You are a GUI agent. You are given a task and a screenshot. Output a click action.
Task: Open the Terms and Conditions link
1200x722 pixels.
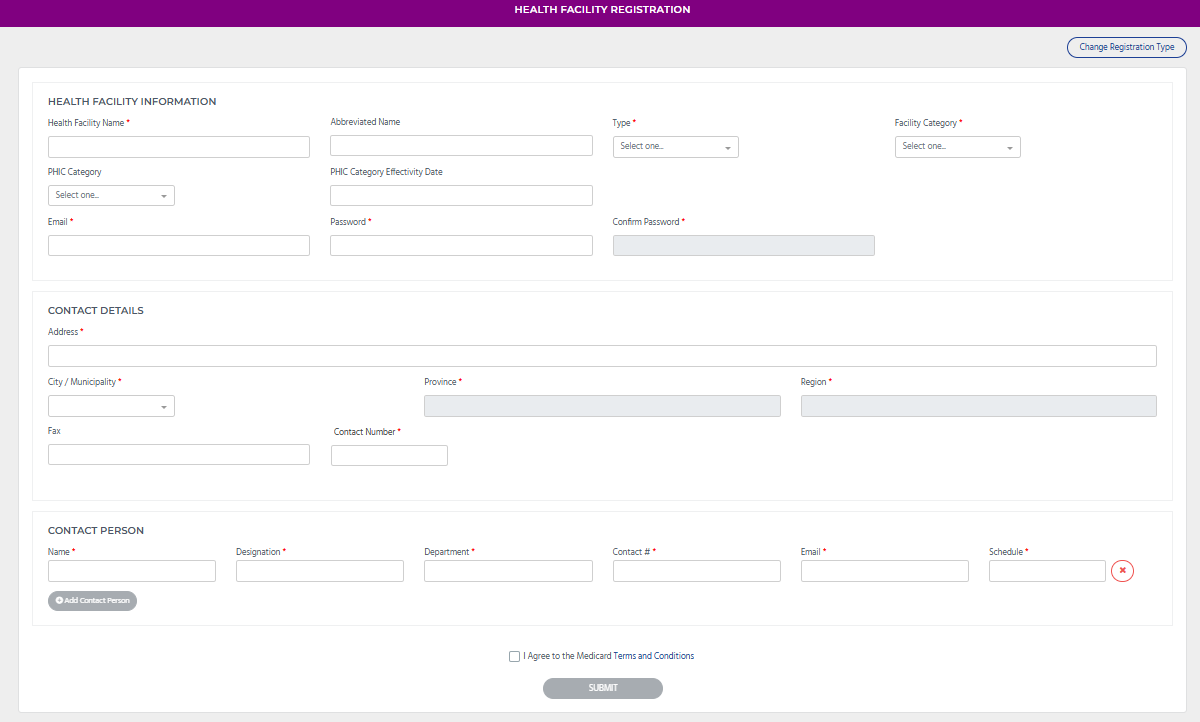[654, 656]
